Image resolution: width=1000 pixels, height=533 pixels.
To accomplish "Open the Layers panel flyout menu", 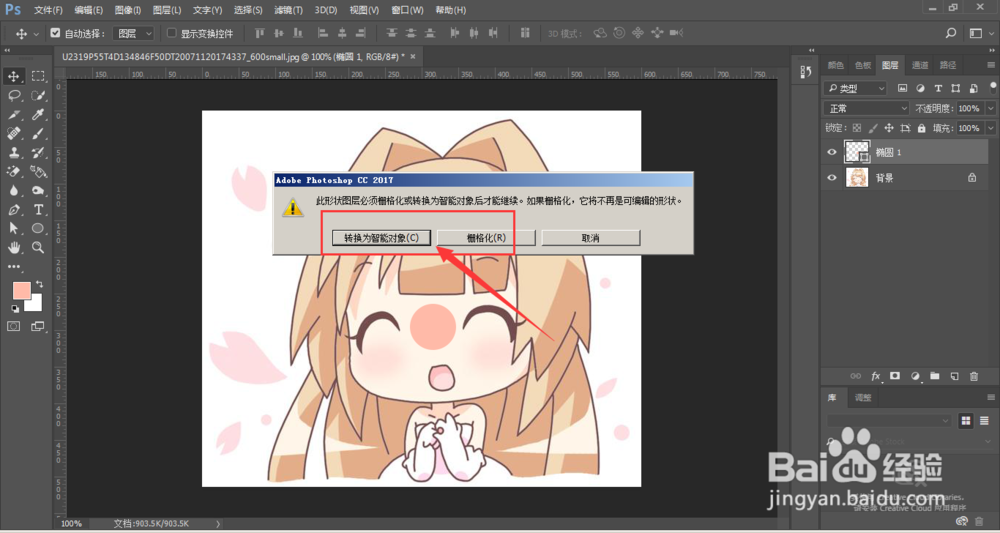I will (x=991, y=65).
